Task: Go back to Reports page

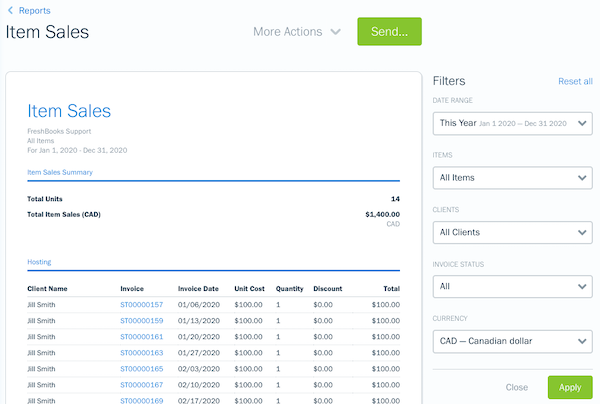Action: 35,11
